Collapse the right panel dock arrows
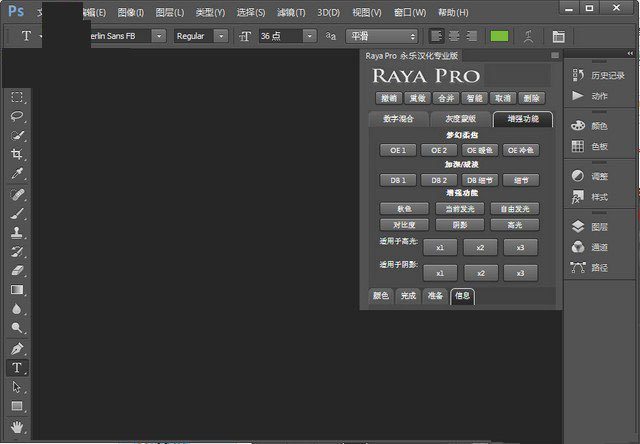This screenshot has width=640, height=444. pos(630,53)
